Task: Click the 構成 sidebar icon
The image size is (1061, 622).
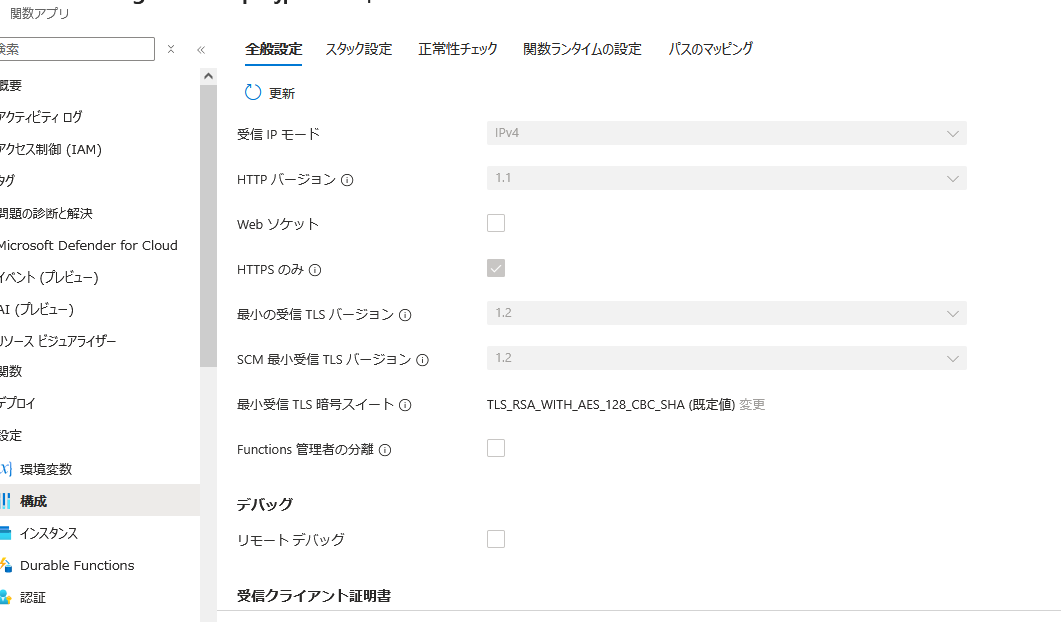Action: pyautogui.click(x=5, y=501)
